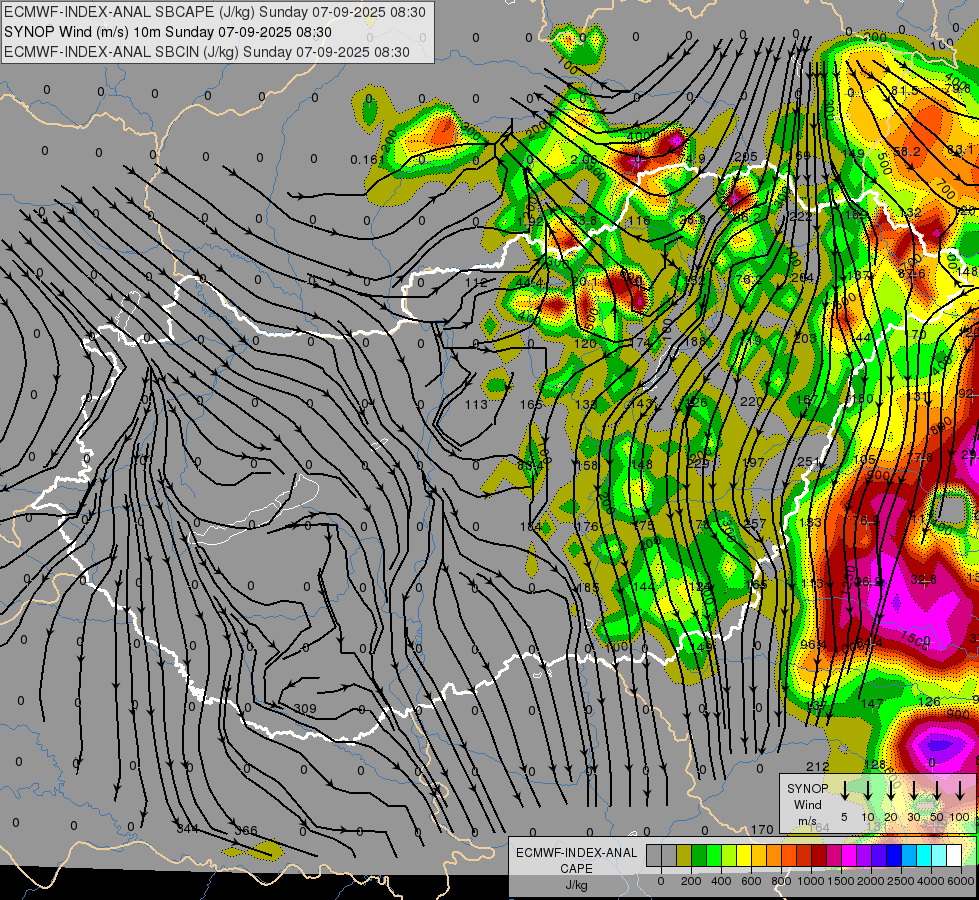Pick the sky blue CAPE legend swatch
The width and height of the screenshot is (979, 900).
[x=909, y=855]
